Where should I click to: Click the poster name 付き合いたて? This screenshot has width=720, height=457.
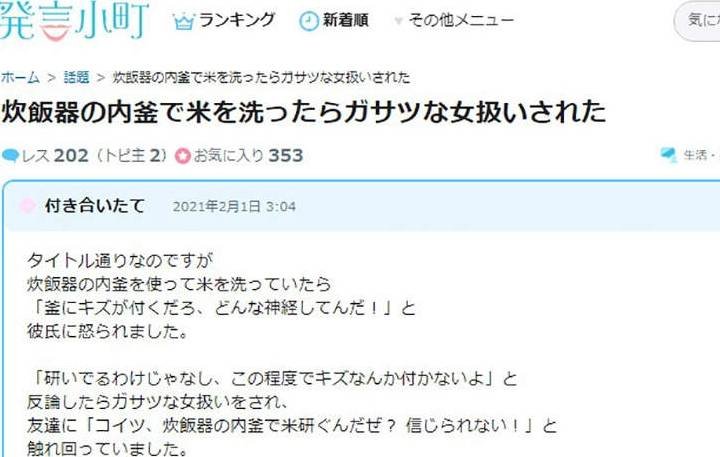coord(95,206)
